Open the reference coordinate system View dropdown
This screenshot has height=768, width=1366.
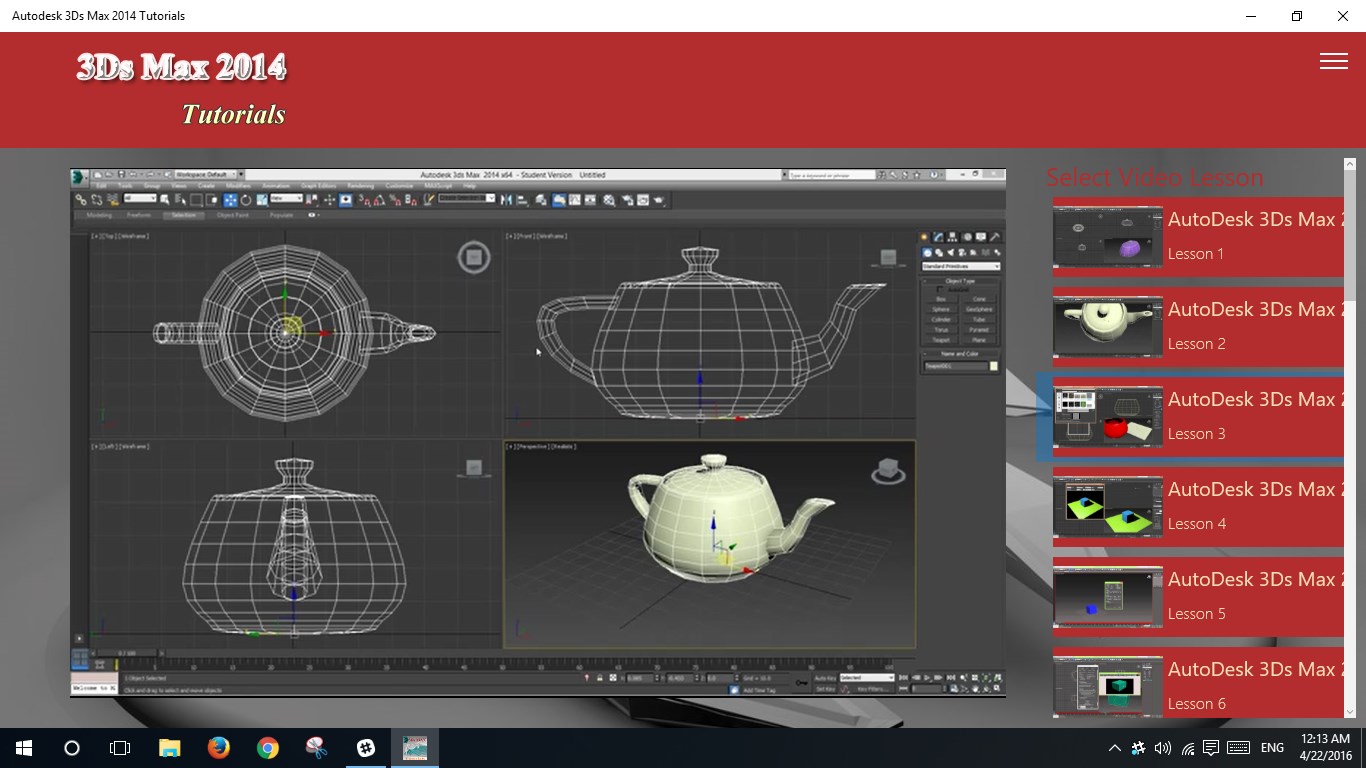[x=286, y=198]
